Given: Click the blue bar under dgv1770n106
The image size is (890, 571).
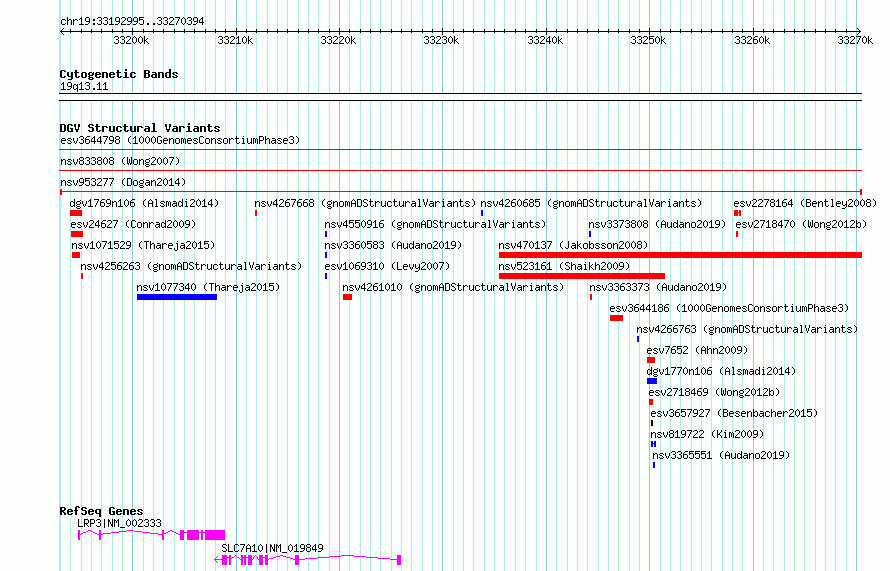Looking at the screenshot, I should point(652,381).
